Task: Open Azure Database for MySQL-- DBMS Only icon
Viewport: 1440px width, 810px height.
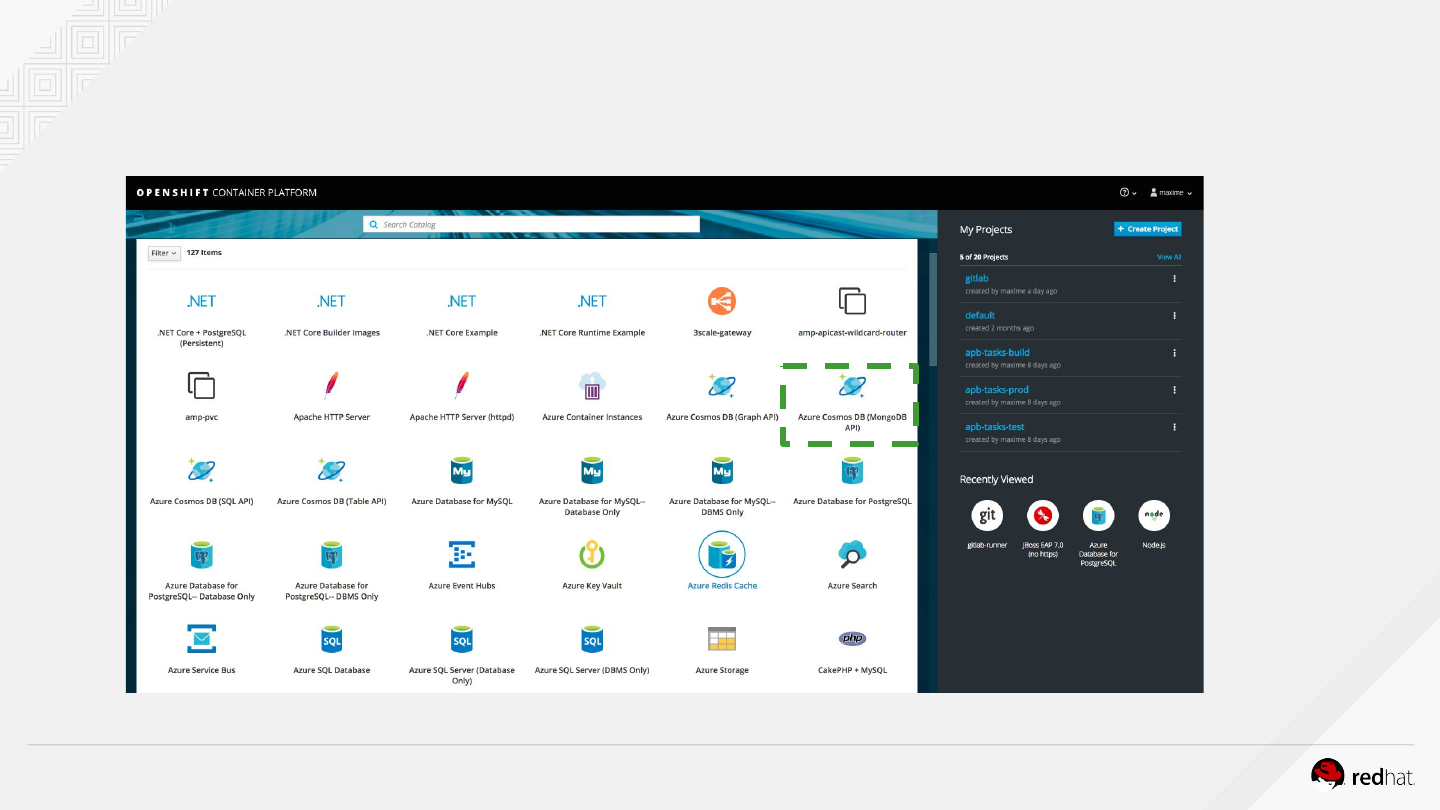Action: coord(722,470)
